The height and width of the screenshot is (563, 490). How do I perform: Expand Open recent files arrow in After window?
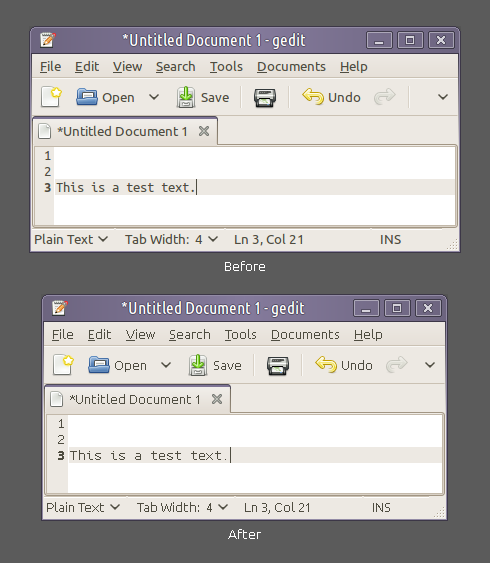click(166, 365)
